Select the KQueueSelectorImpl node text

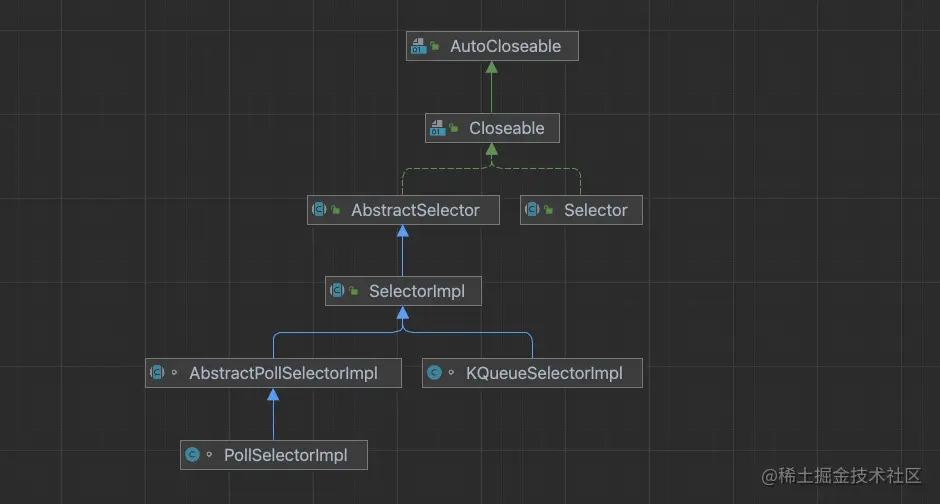tap(544, 373)
